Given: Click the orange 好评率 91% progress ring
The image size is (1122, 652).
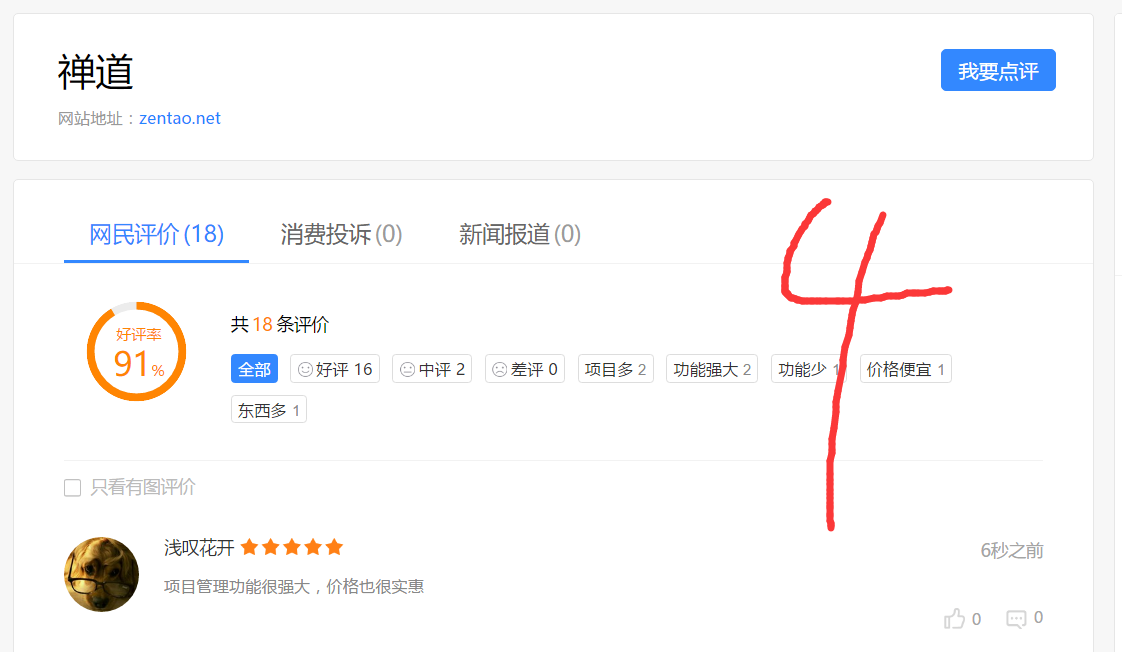Looking at the screenshot, I should (x=137, y=351).
